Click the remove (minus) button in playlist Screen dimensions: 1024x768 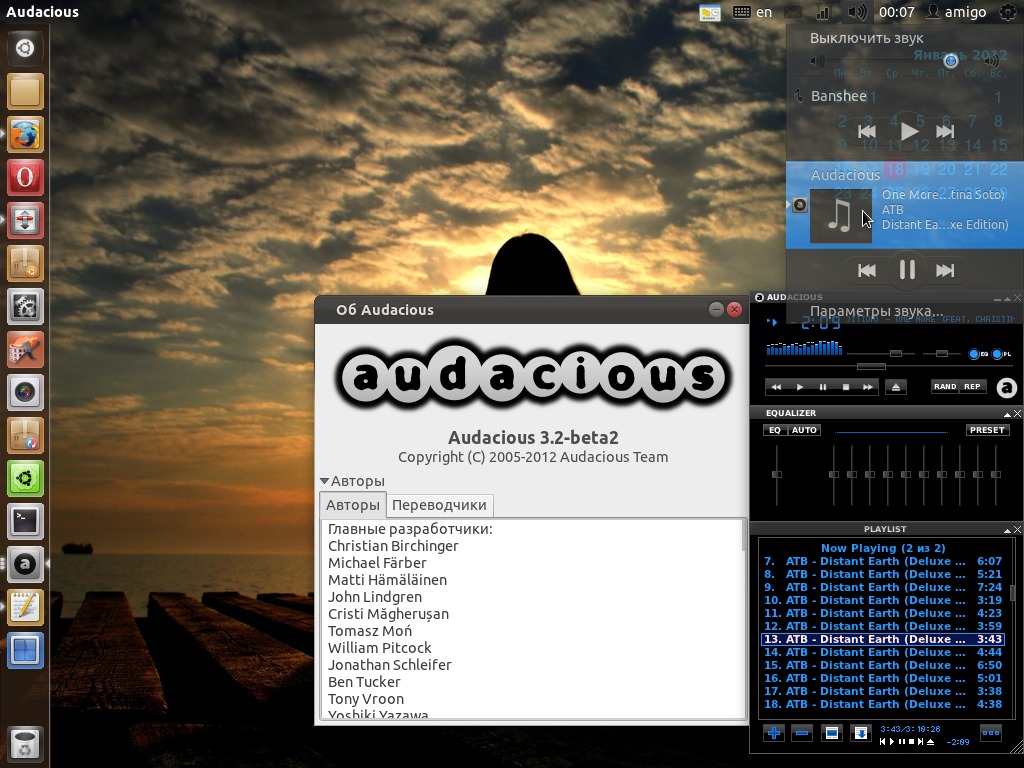(802, 733)
